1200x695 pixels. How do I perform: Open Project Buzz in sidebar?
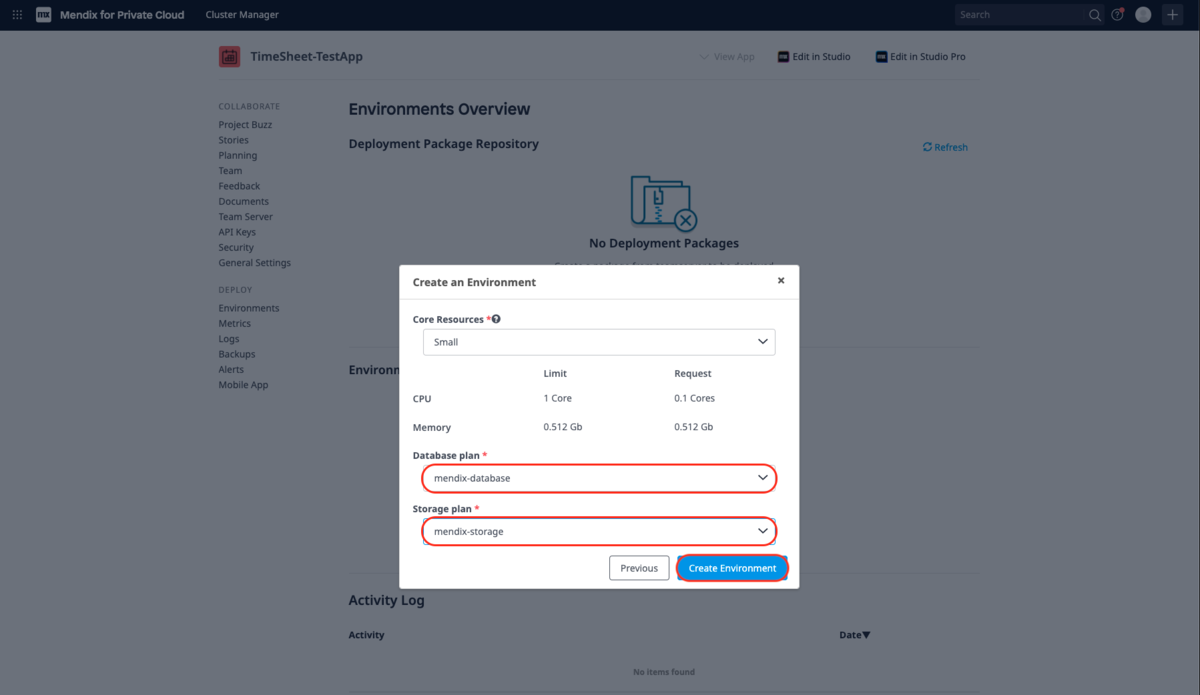245,125
